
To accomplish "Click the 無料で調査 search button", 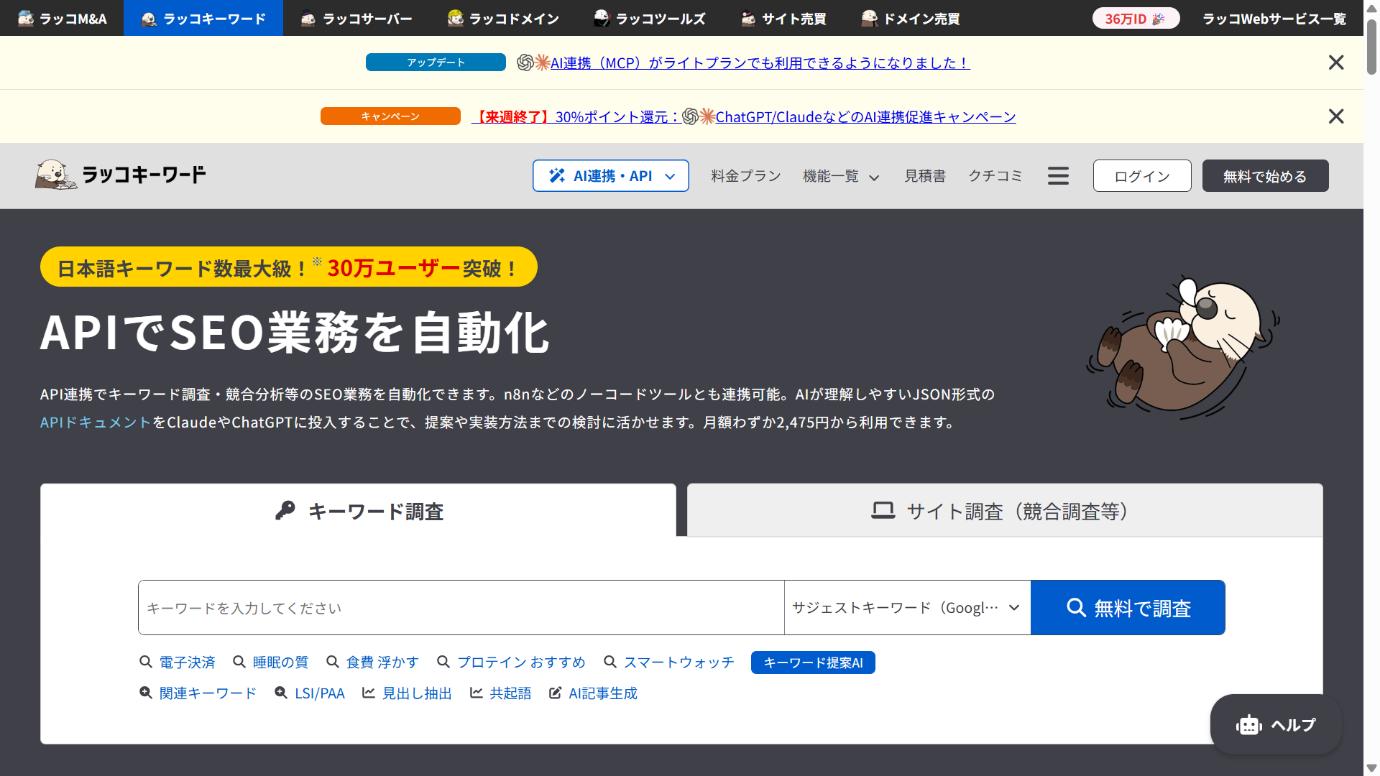I will [1128, 608].
